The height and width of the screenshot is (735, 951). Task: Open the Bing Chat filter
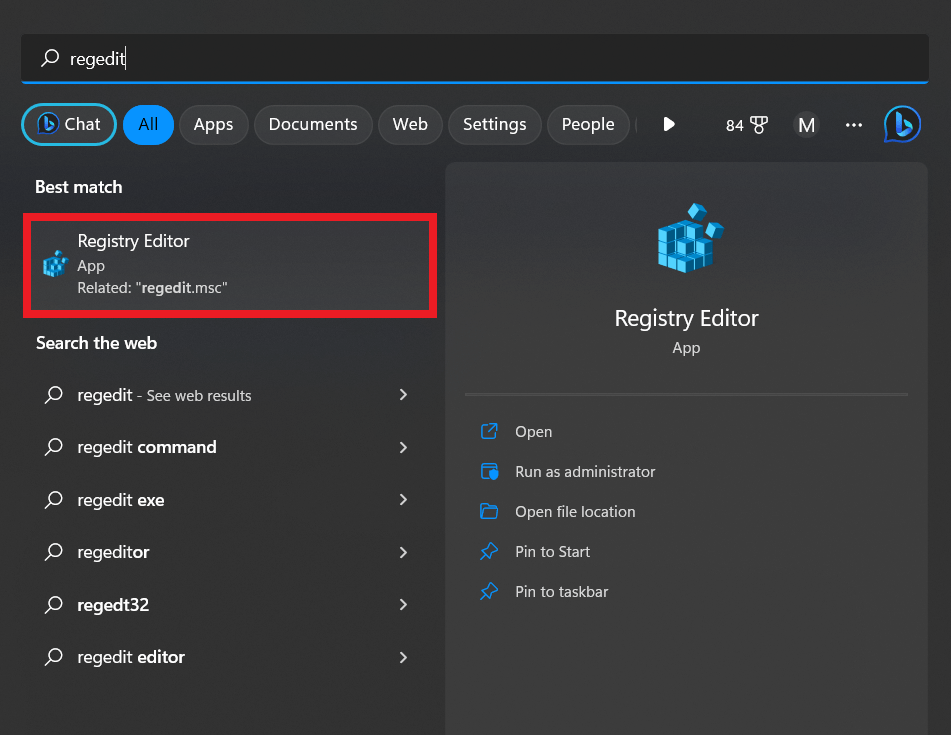[x=69, y=124]
